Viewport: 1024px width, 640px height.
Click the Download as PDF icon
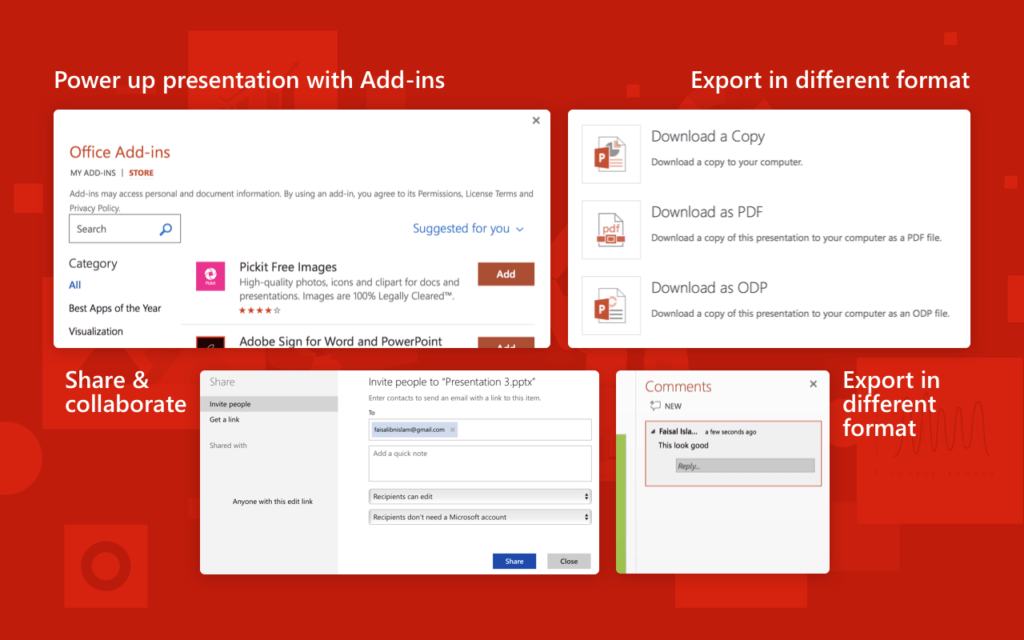[611, 230]
